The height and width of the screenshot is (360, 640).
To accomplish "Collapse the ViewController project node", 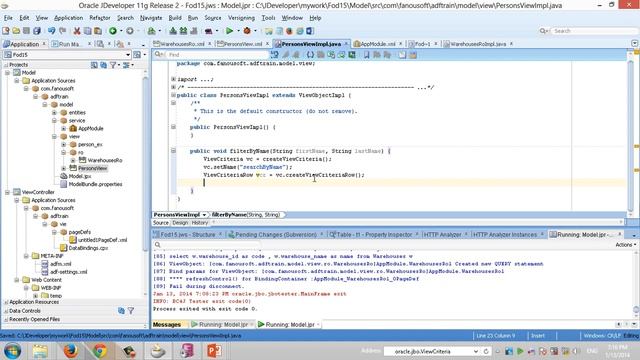I will (x=7, y=192).
